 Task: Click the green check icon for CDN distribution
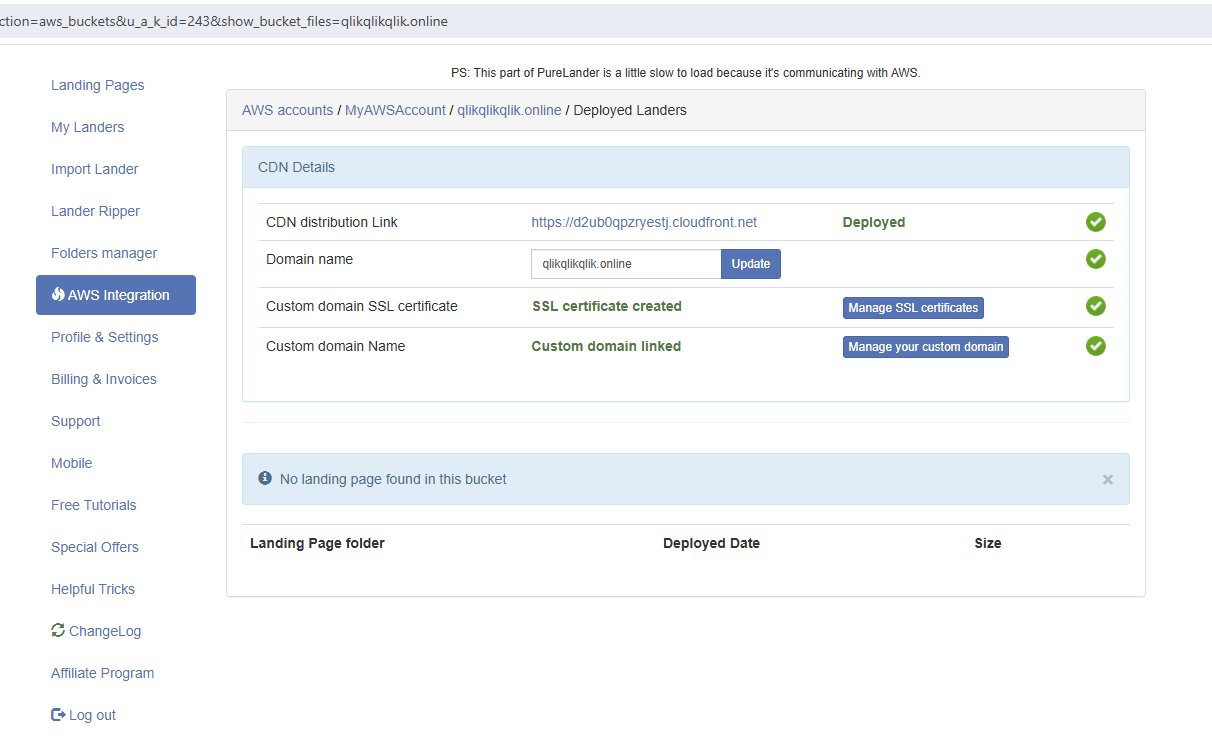tap(1096, 222)
